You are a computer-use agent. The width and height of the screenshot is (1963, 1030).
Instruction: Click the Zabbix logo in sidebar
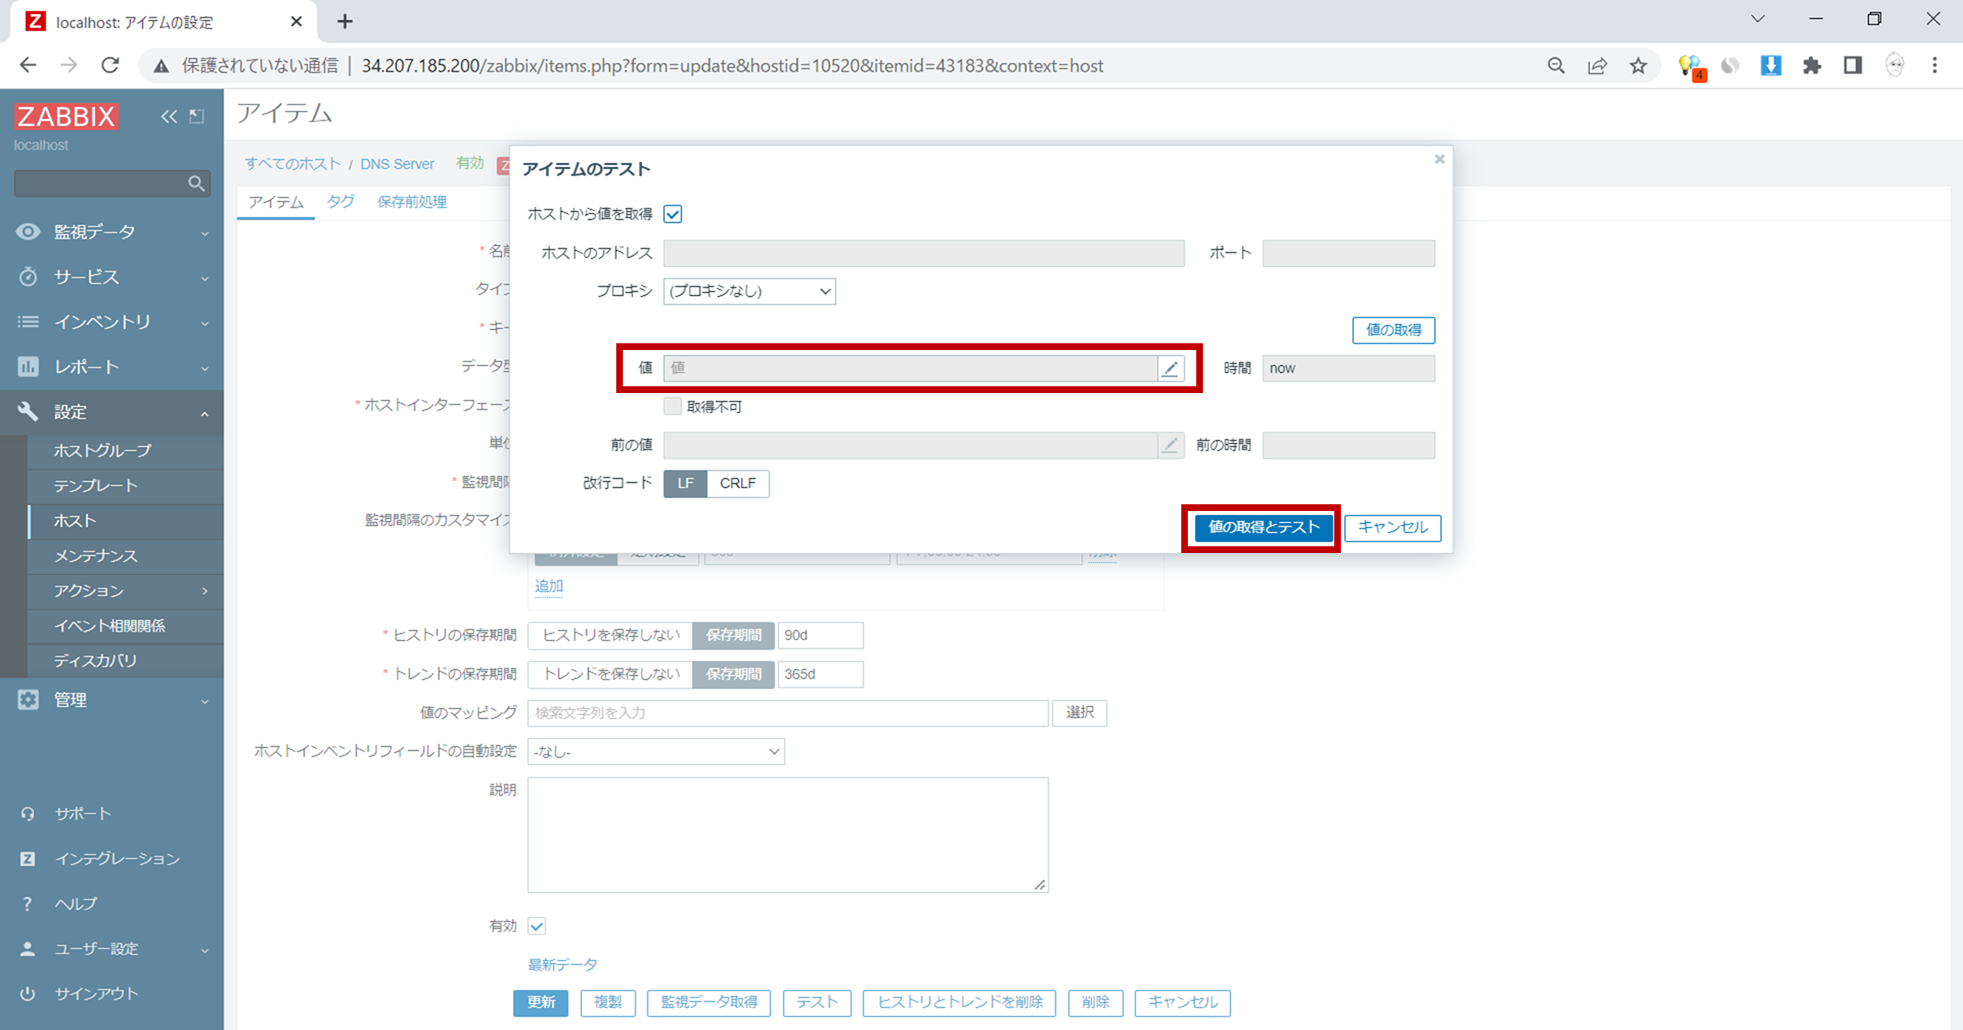66,117
